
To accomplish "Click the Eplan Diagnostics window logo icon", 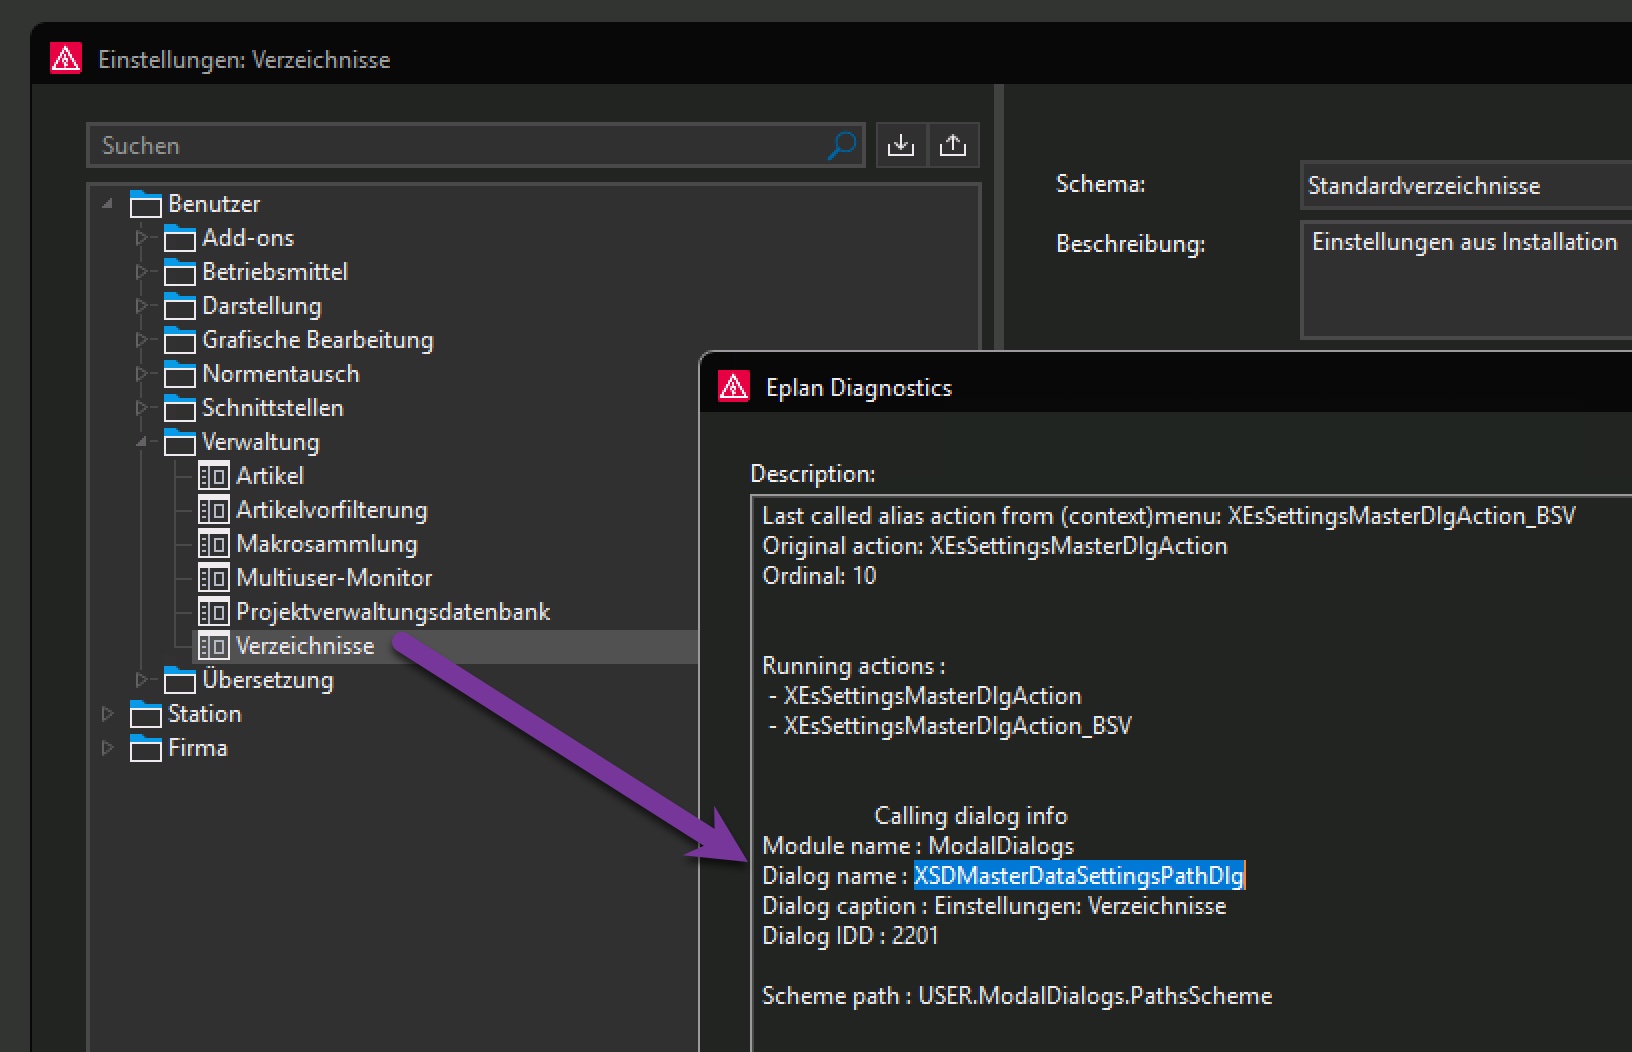I will pos(734,387).
